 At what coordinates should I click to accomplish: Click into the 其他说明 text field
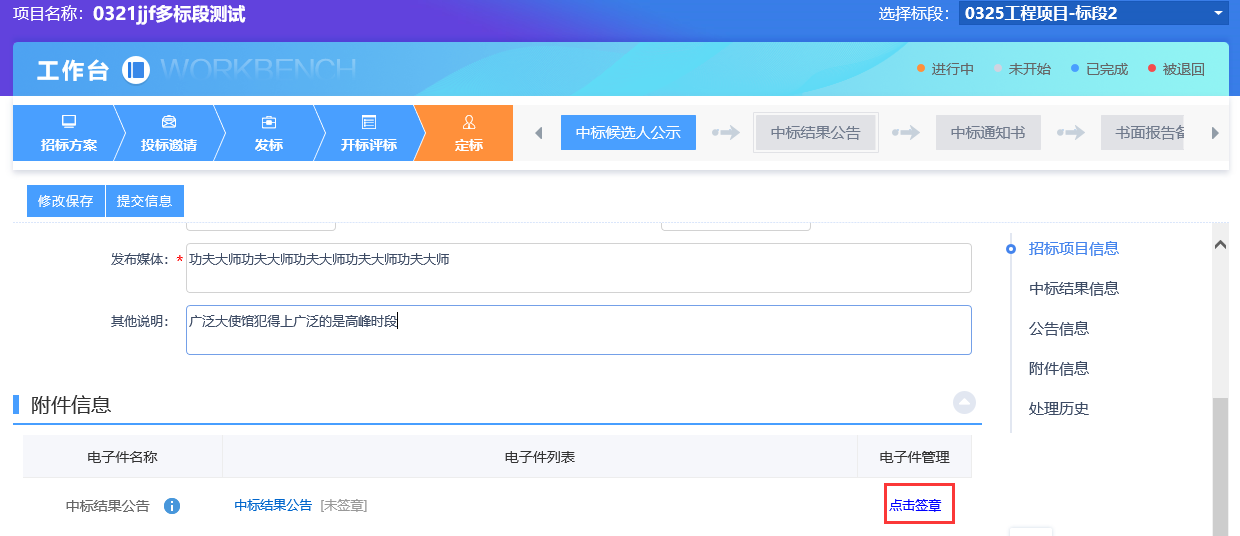click(x=578, y=330)
